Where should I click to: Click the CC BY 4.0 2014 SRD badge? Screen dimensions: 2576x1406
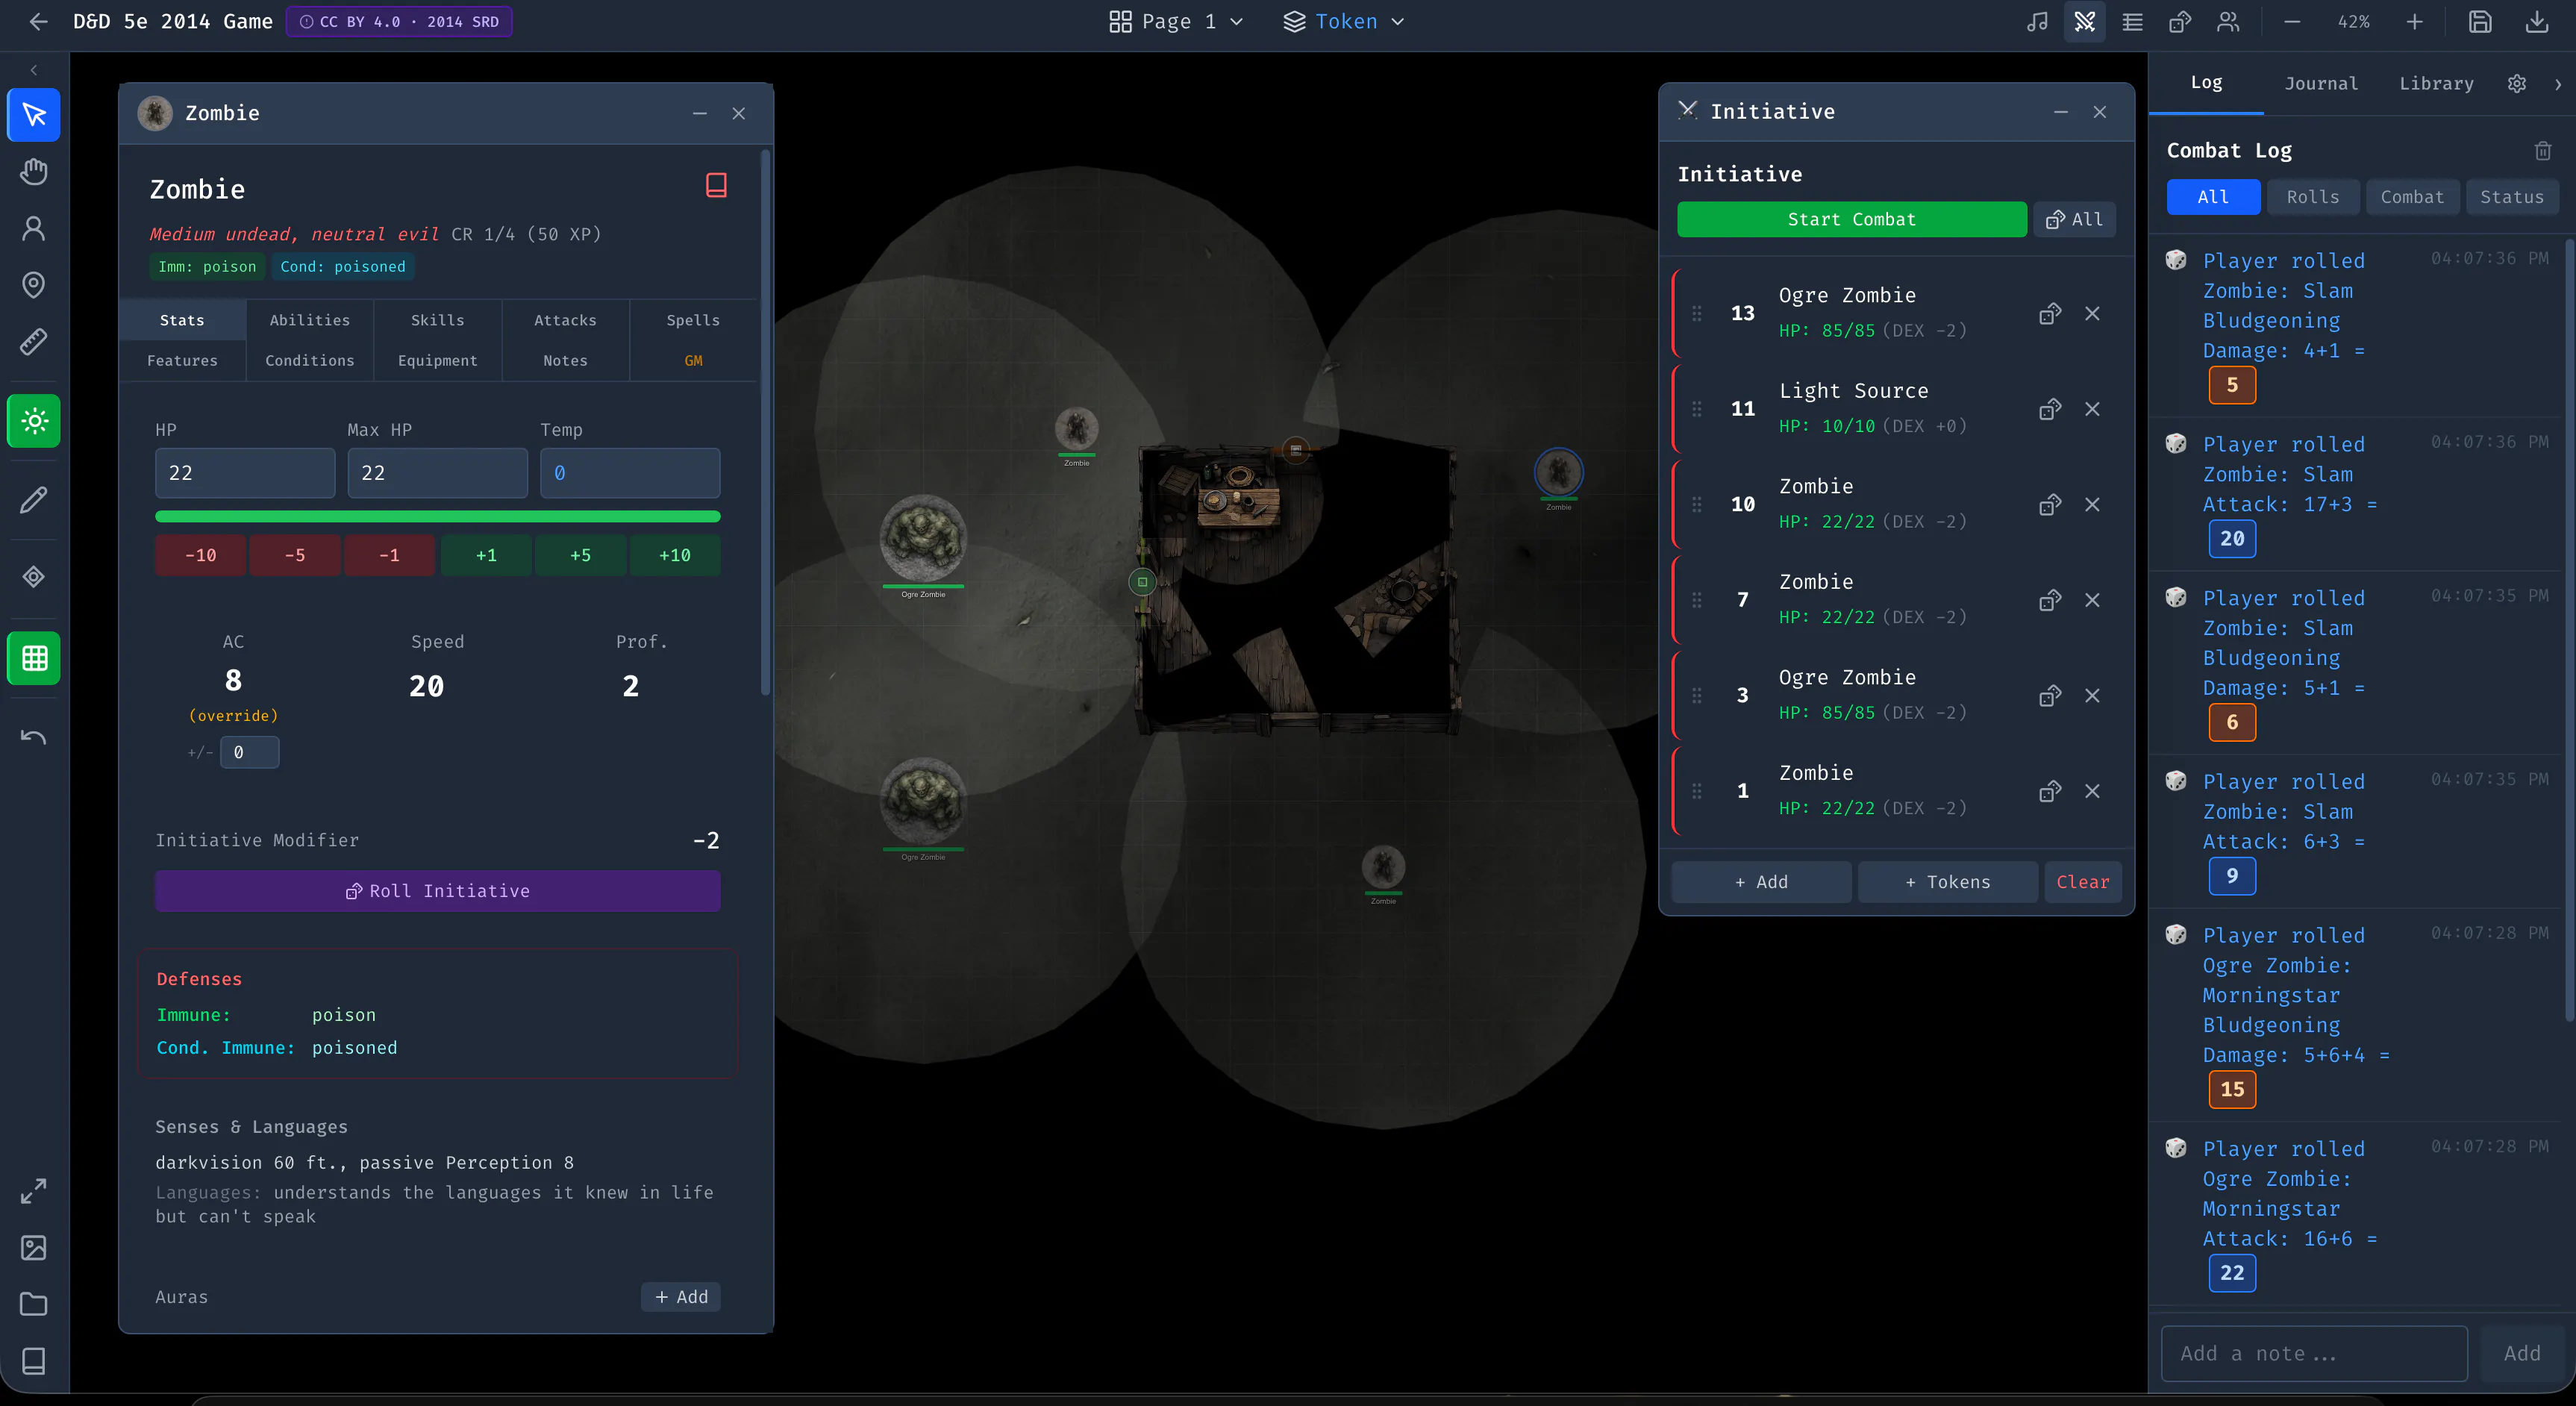point(399,21)
